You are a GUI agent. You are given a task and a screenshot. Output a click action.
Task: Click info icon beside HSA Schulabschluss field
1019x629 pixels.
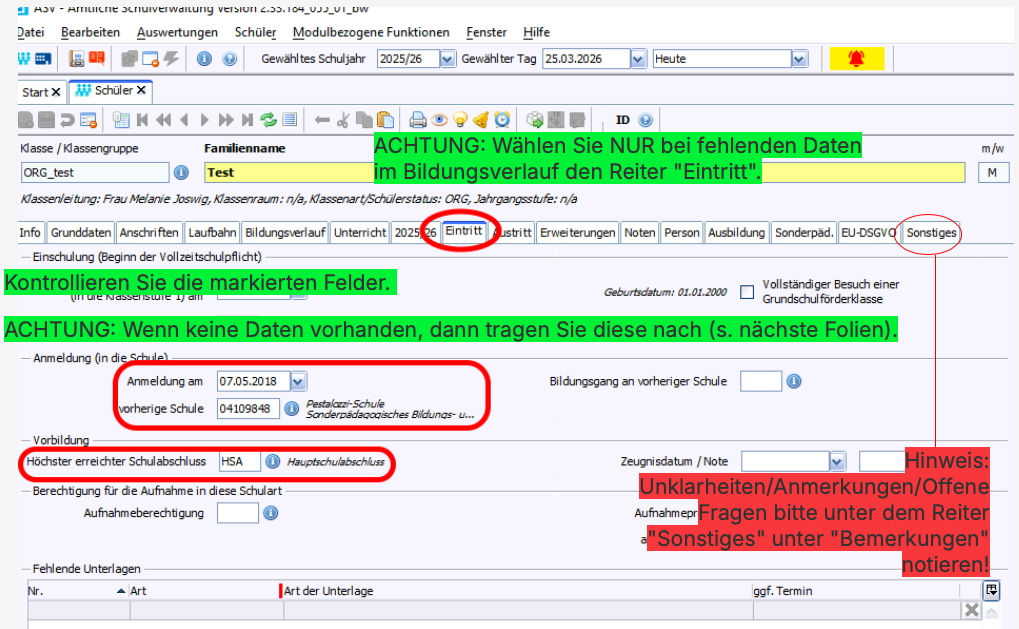(x=273, y=461)
